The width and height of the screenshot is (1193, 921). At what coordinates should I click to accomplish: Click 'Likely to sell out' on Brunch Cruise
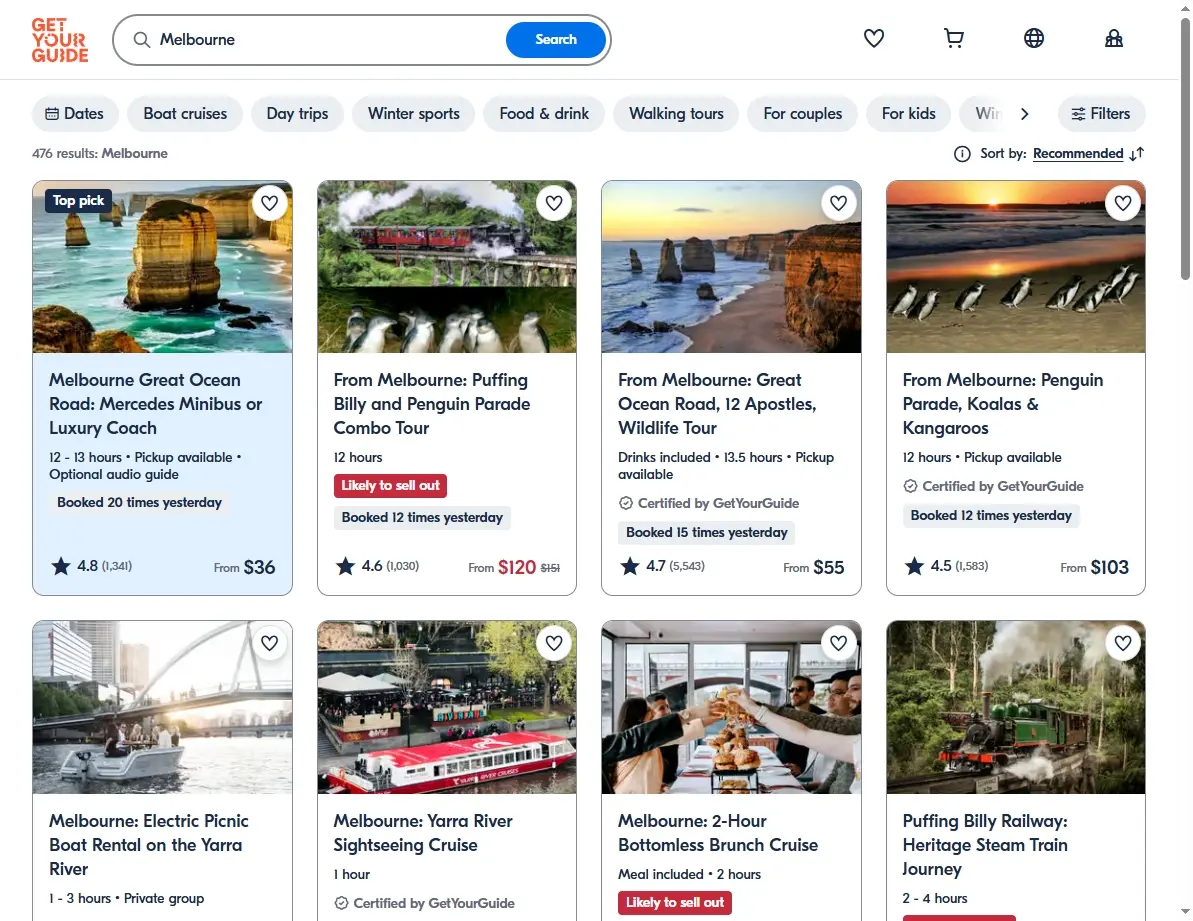coord(675,903)
